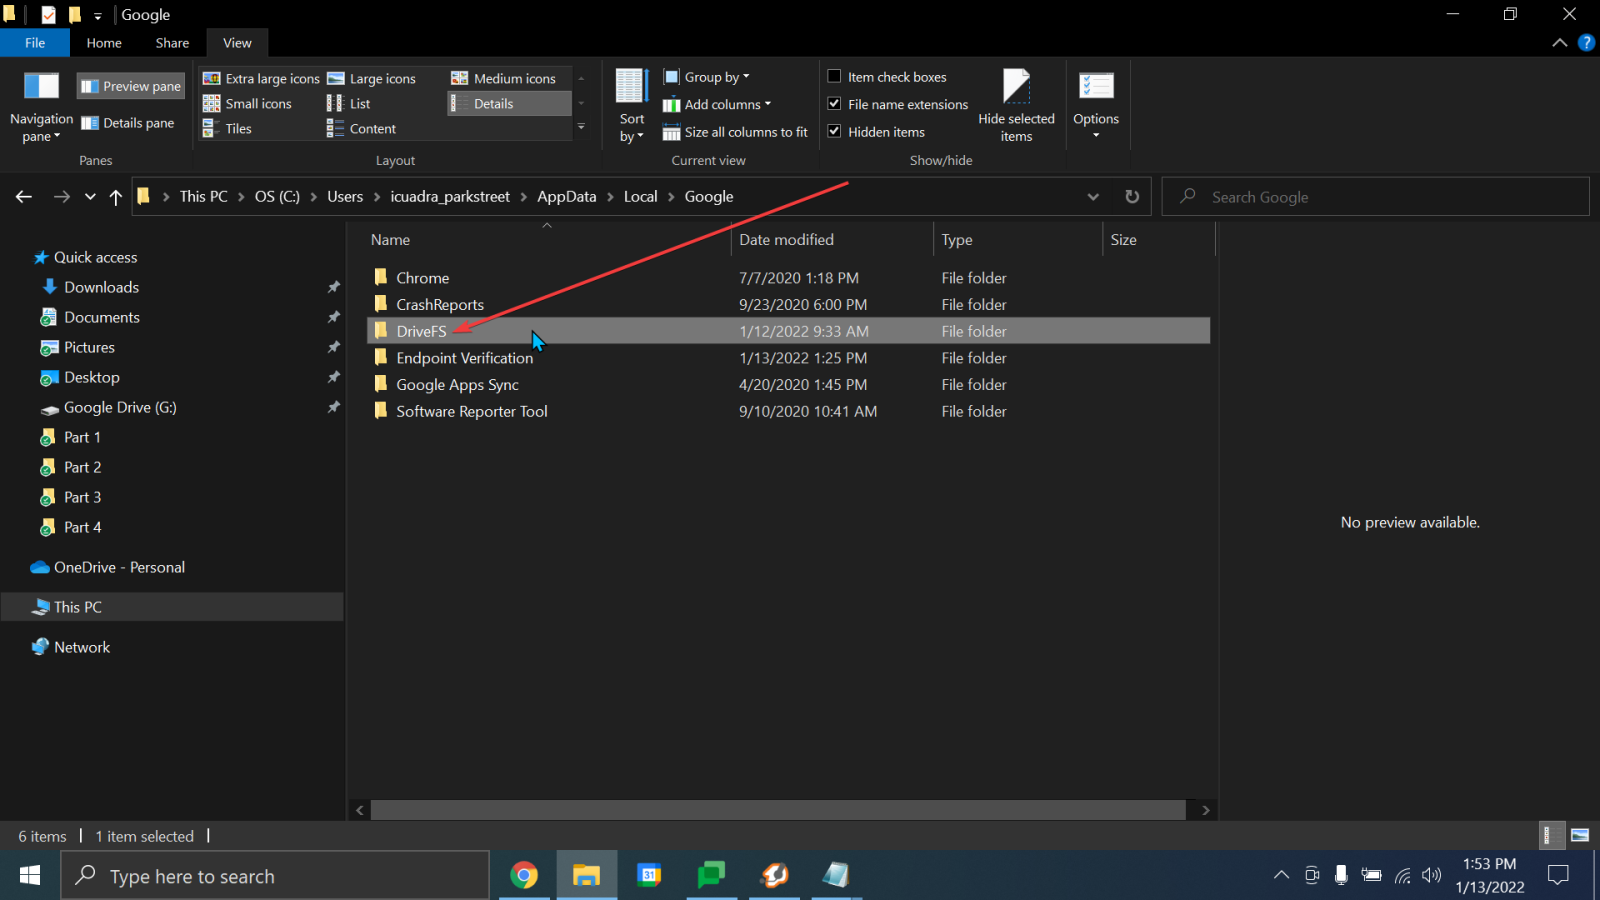Switch to Large icons layout

[372, 78]
